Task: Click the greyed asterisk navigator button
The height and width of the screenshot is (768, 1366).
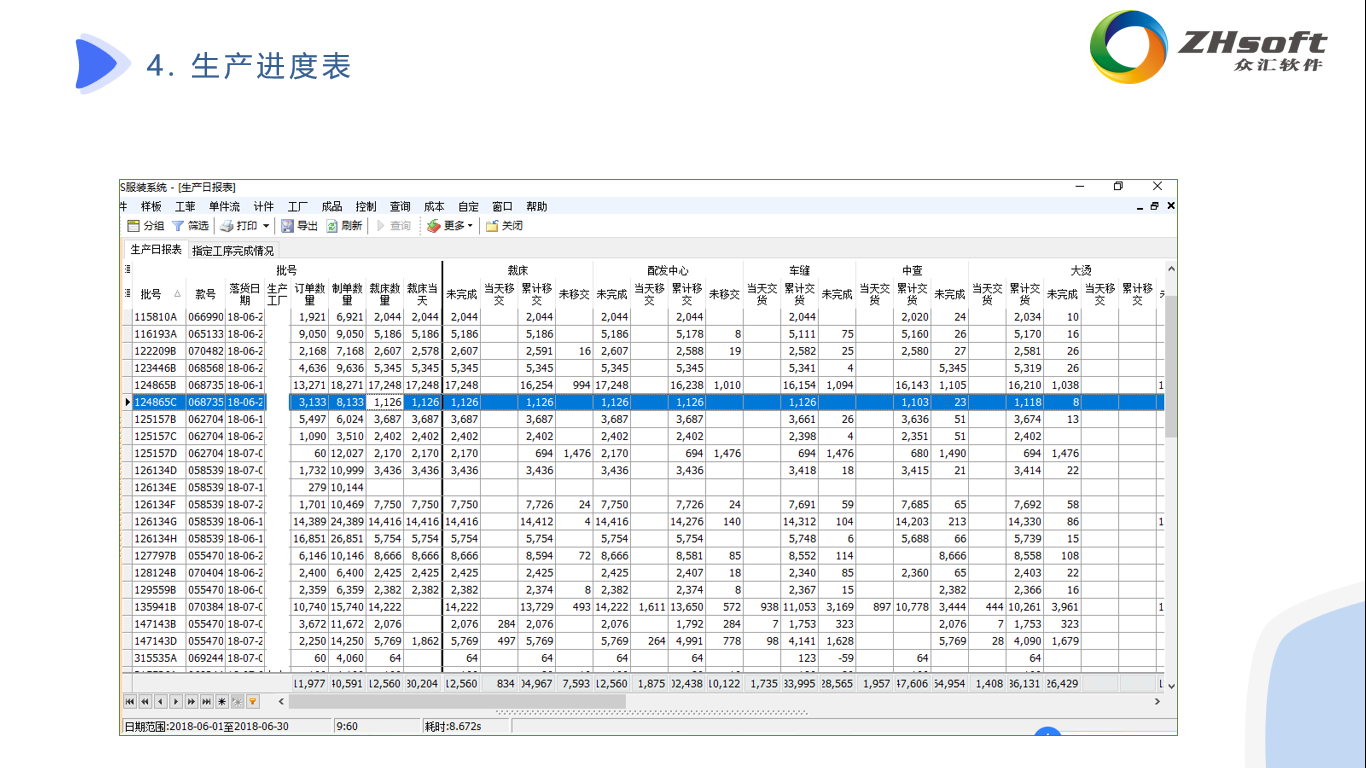Action: coord(236,702)
